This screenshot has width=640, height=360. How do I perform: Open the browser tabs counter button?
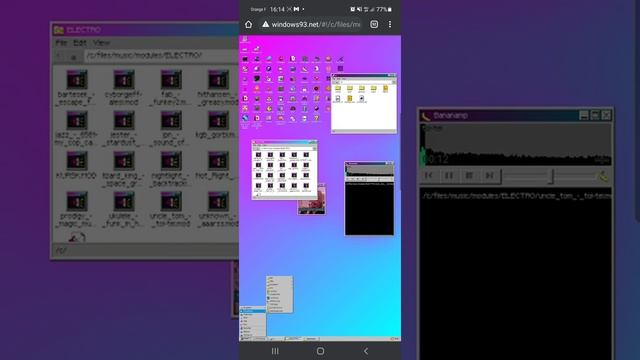point(374,24)
